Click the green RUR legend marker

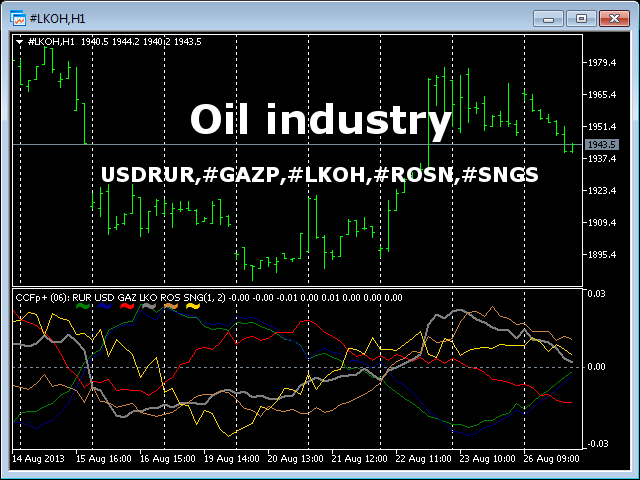coord(83,306)
